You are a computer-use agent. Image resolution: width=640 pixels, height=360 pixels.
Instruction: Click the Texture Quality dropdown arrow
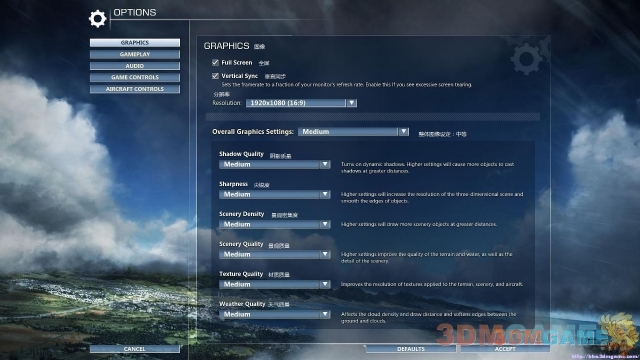coord(325,284)
